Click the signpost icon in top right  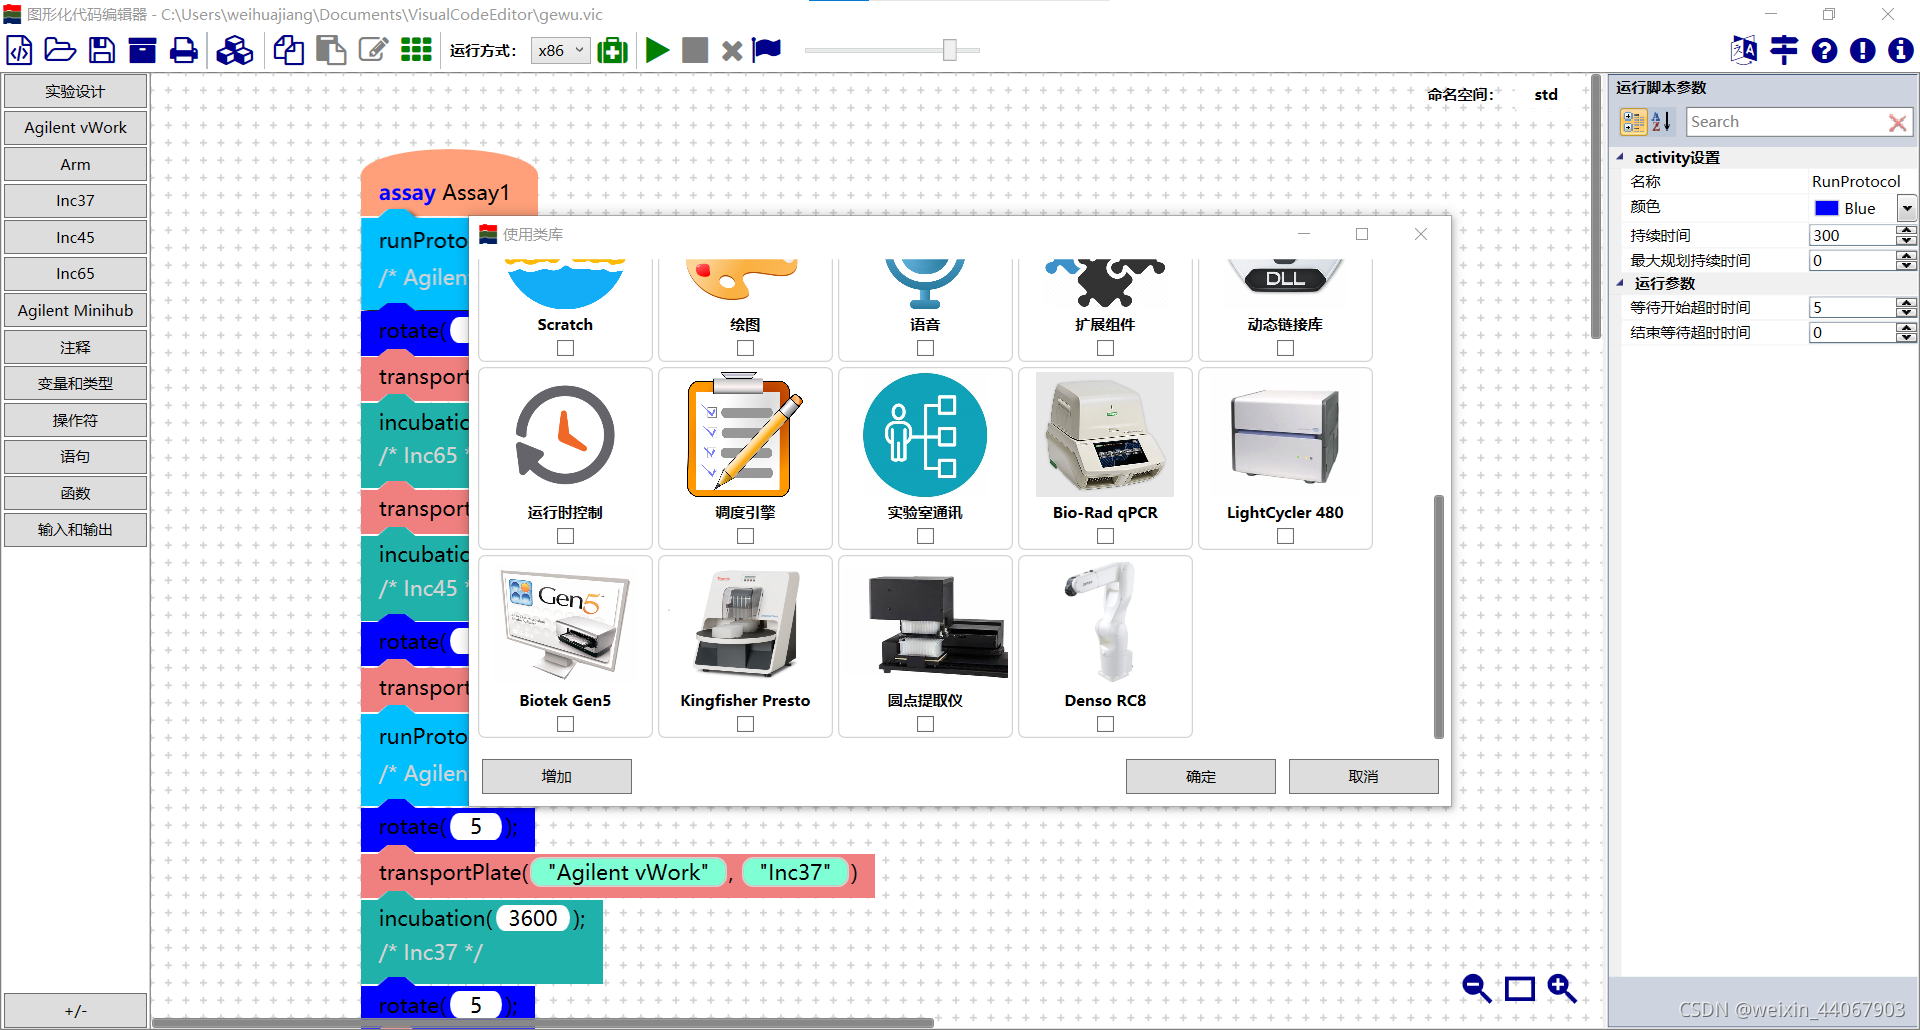(1784, 50)
